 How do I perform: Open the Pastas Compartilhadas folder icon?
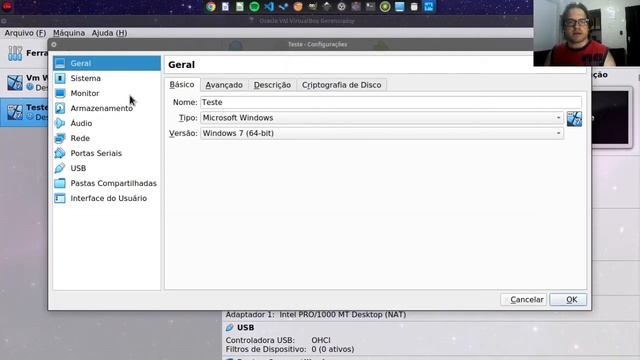click(x=60, y=183)
